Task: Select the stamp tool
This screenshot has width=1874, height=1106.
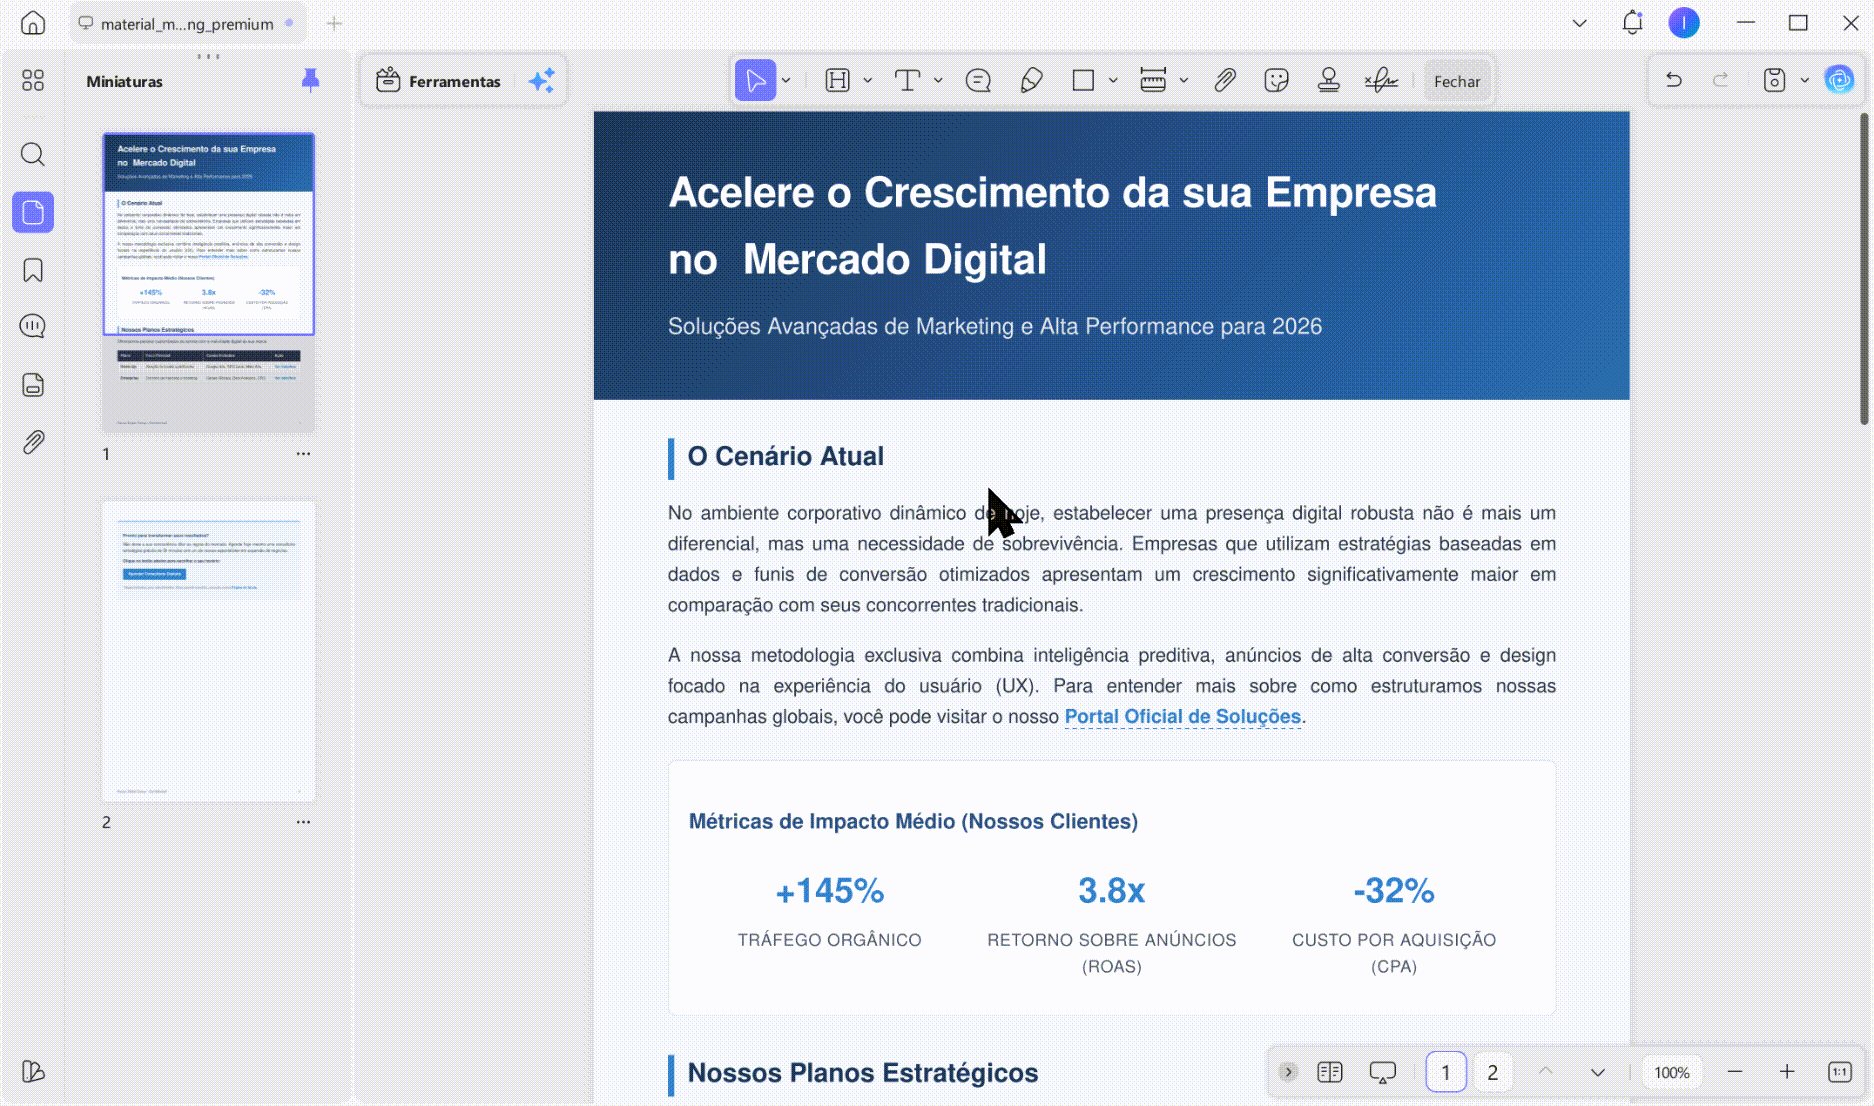Action: point(1328,80)
